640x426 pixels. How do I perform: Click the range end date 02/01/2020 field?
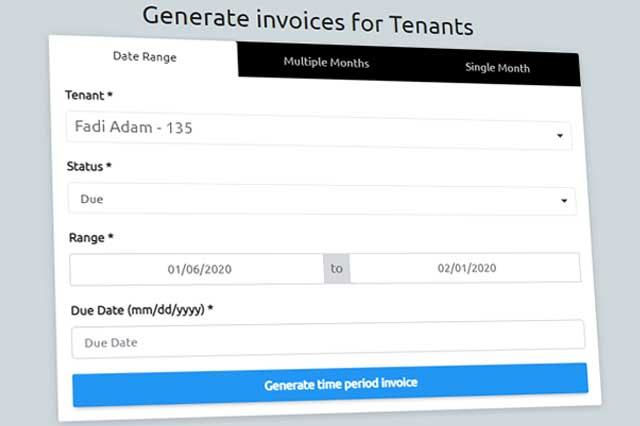tap(465, 268)
